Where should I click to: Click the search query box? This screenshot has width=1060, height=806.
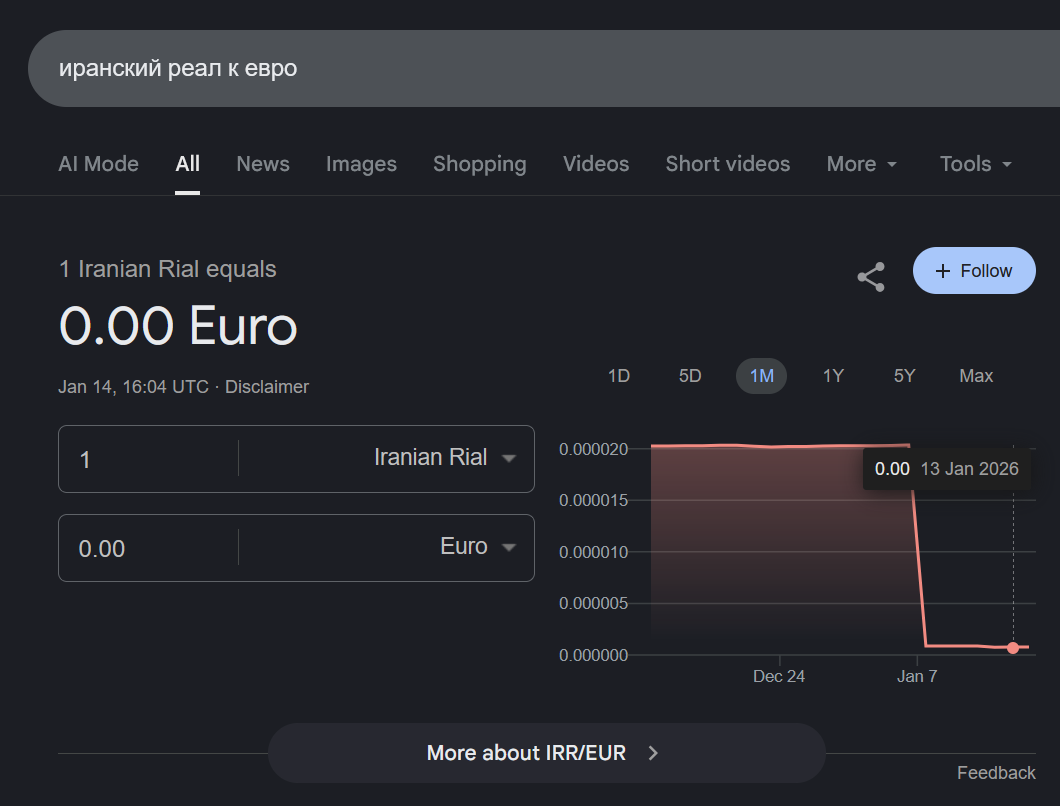coord(500,68)
